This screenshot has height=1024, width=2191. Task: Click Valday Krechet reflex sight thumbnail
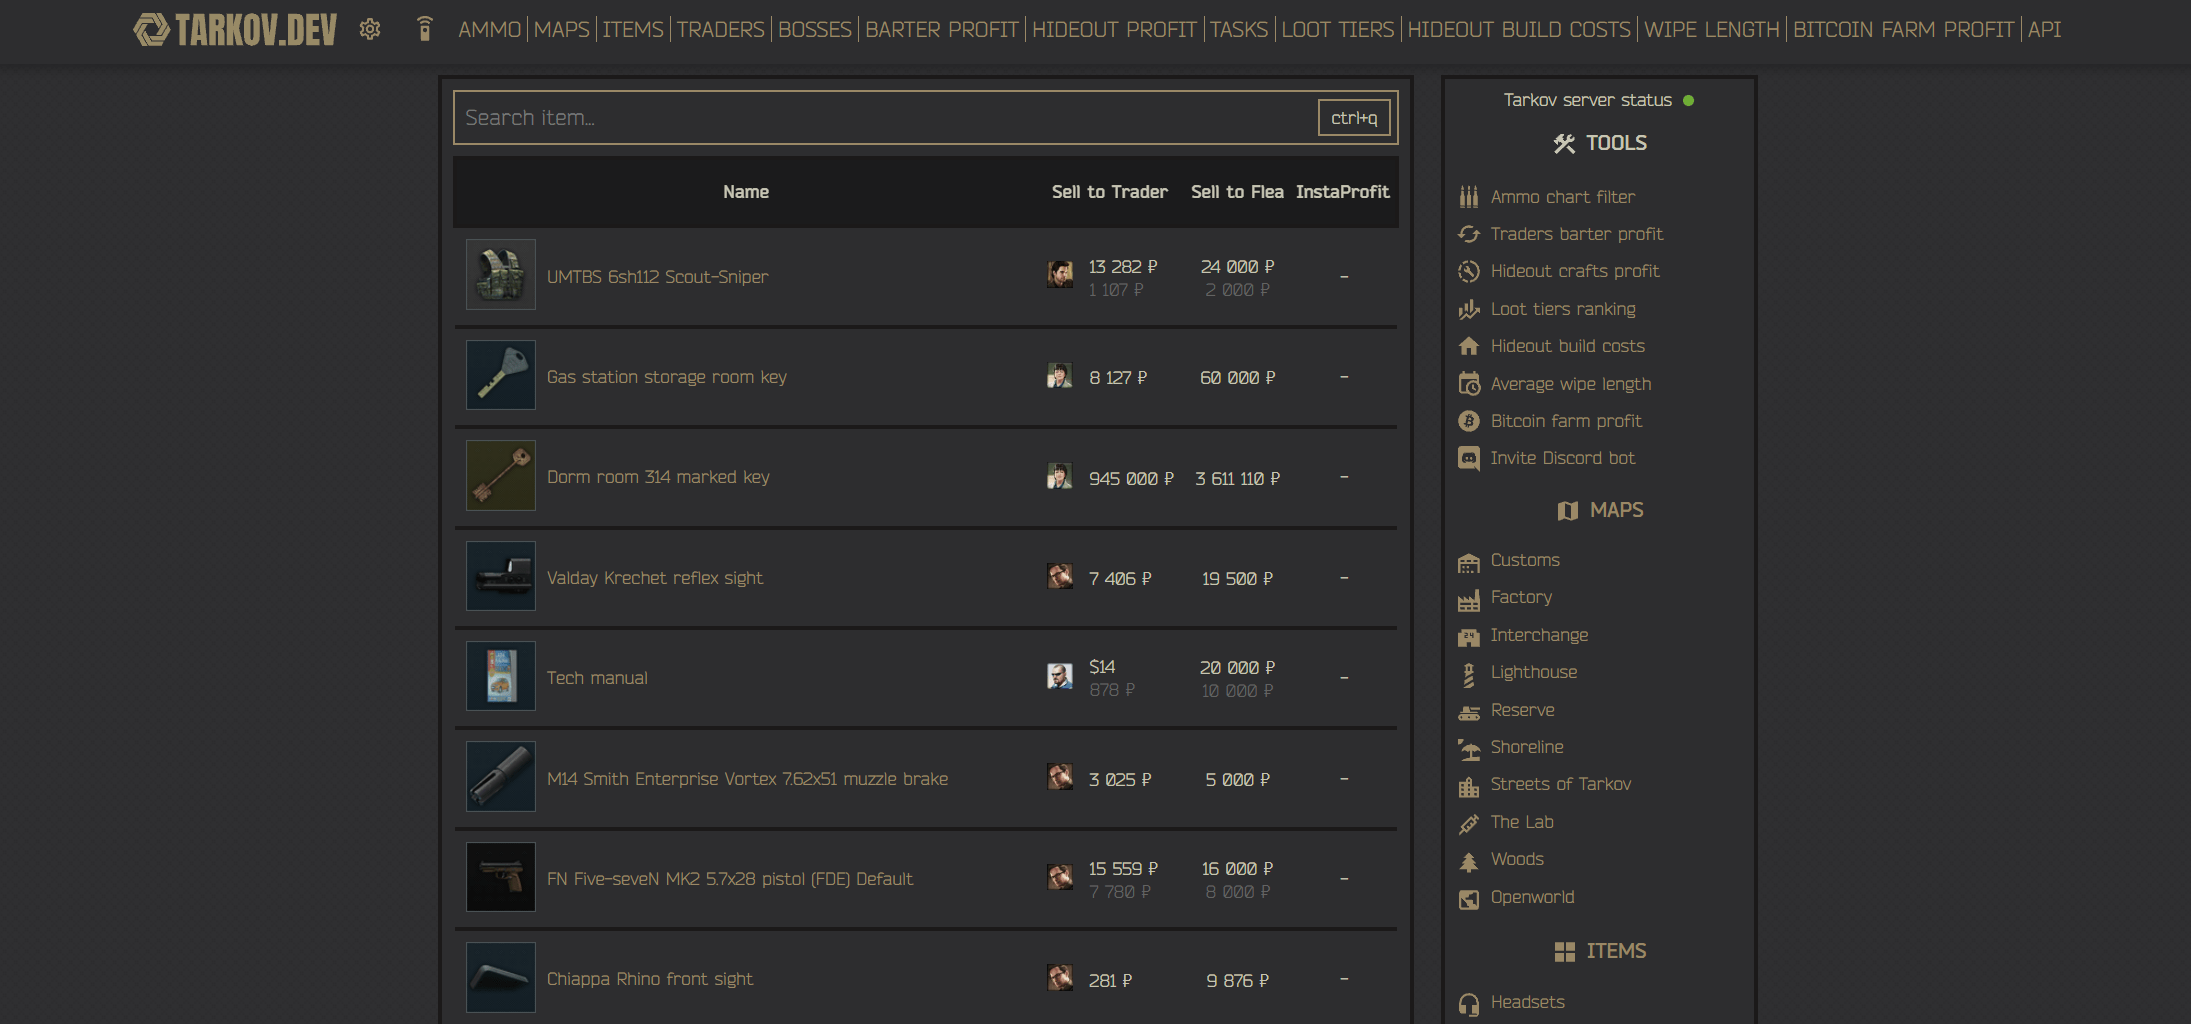click(501, 576)
